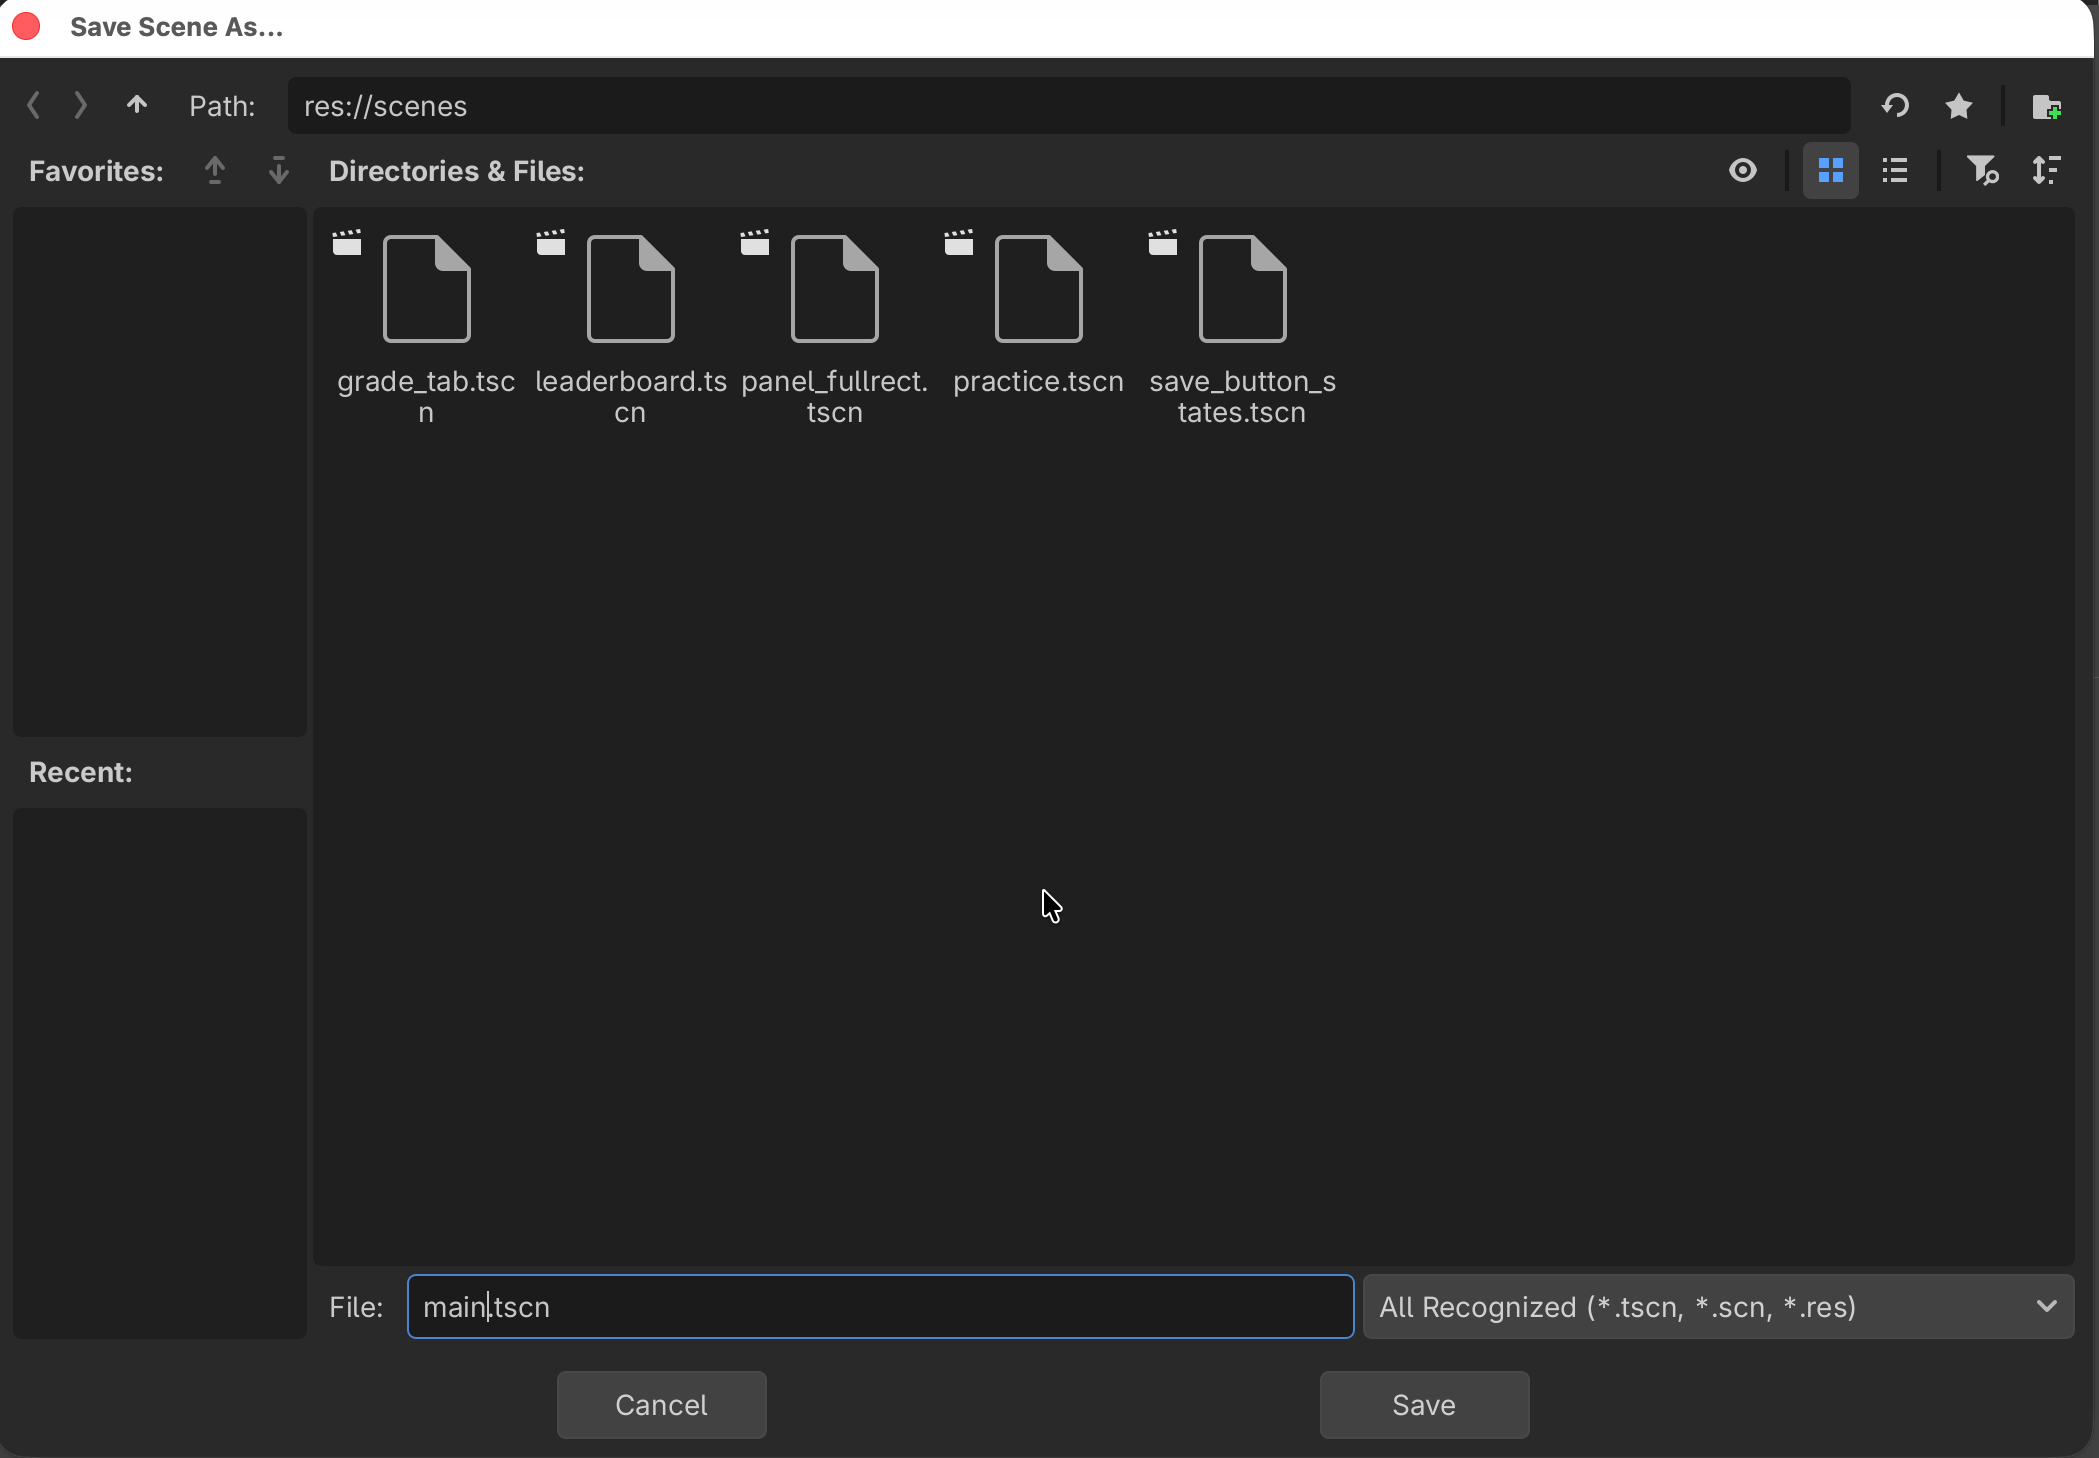Click the Save button
Viewport: 2099px width, 1458px height.
tap(1424, 1405)
